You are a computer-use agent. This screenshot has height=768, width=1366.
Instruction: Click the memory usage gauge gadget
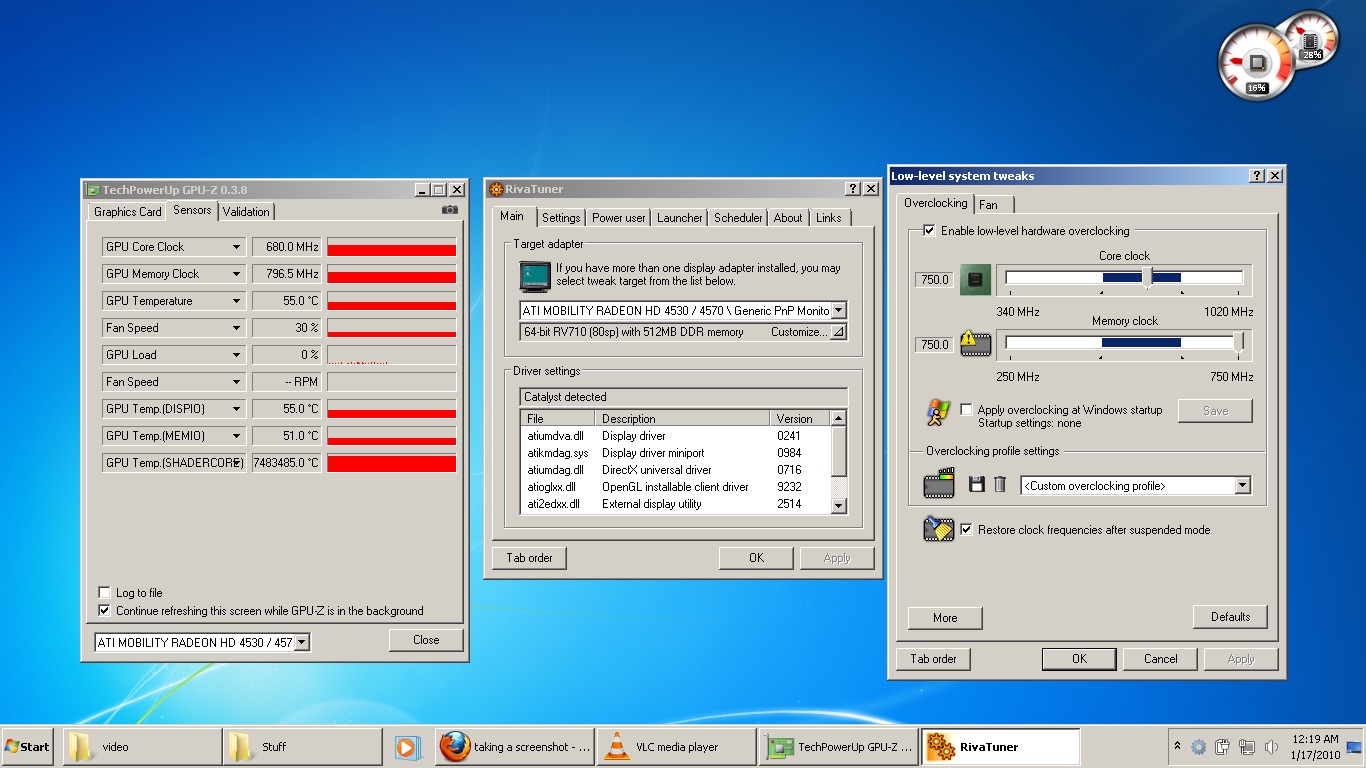(x=1310, y=38)
